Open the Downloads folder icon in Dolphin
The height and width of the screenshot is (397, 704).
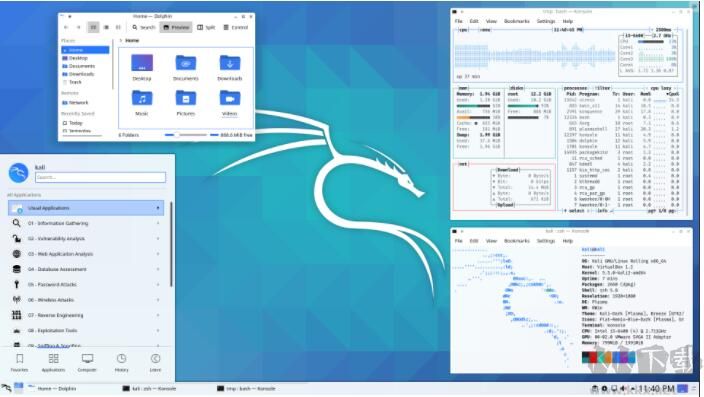229,63
